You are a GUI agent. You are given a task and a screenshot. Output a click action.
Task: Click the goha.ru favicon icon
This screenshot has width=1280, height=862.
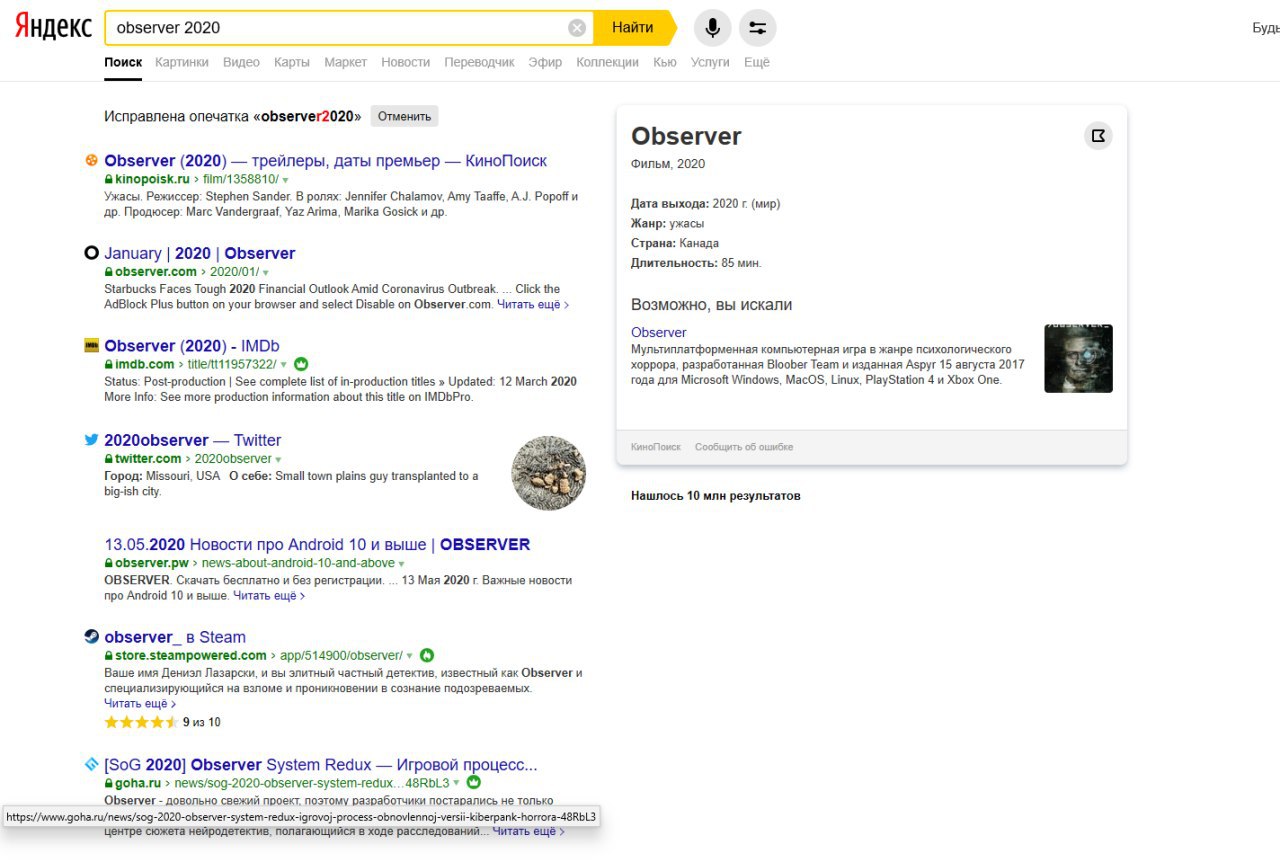[91, 764]
